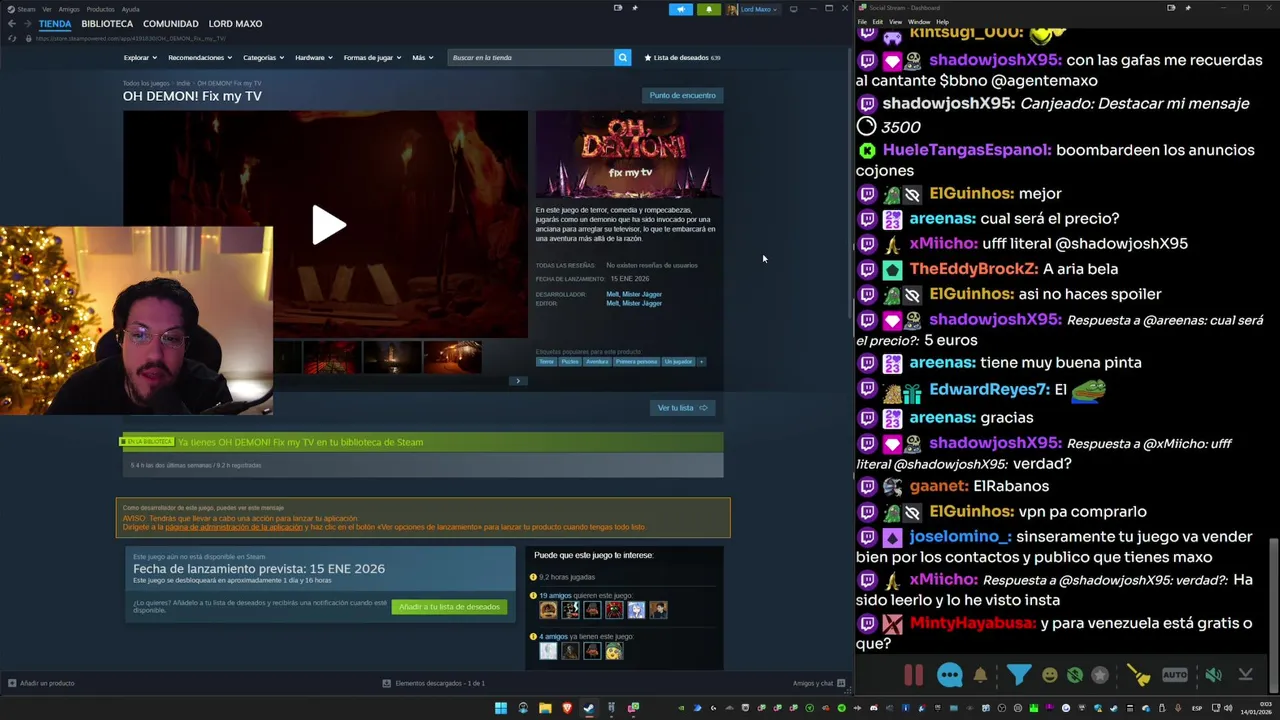The height and width of the screenshot is (720, 1280).
Task: Type in Buscar en la tienda search field
Action: [530, 57]
